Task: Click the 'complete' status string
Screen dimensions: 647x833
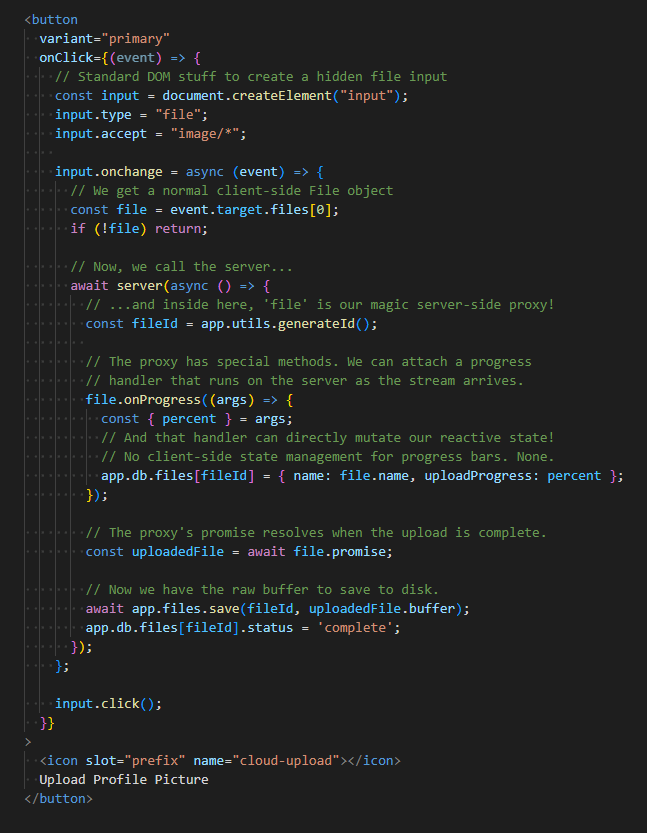Action: point(359,627)
